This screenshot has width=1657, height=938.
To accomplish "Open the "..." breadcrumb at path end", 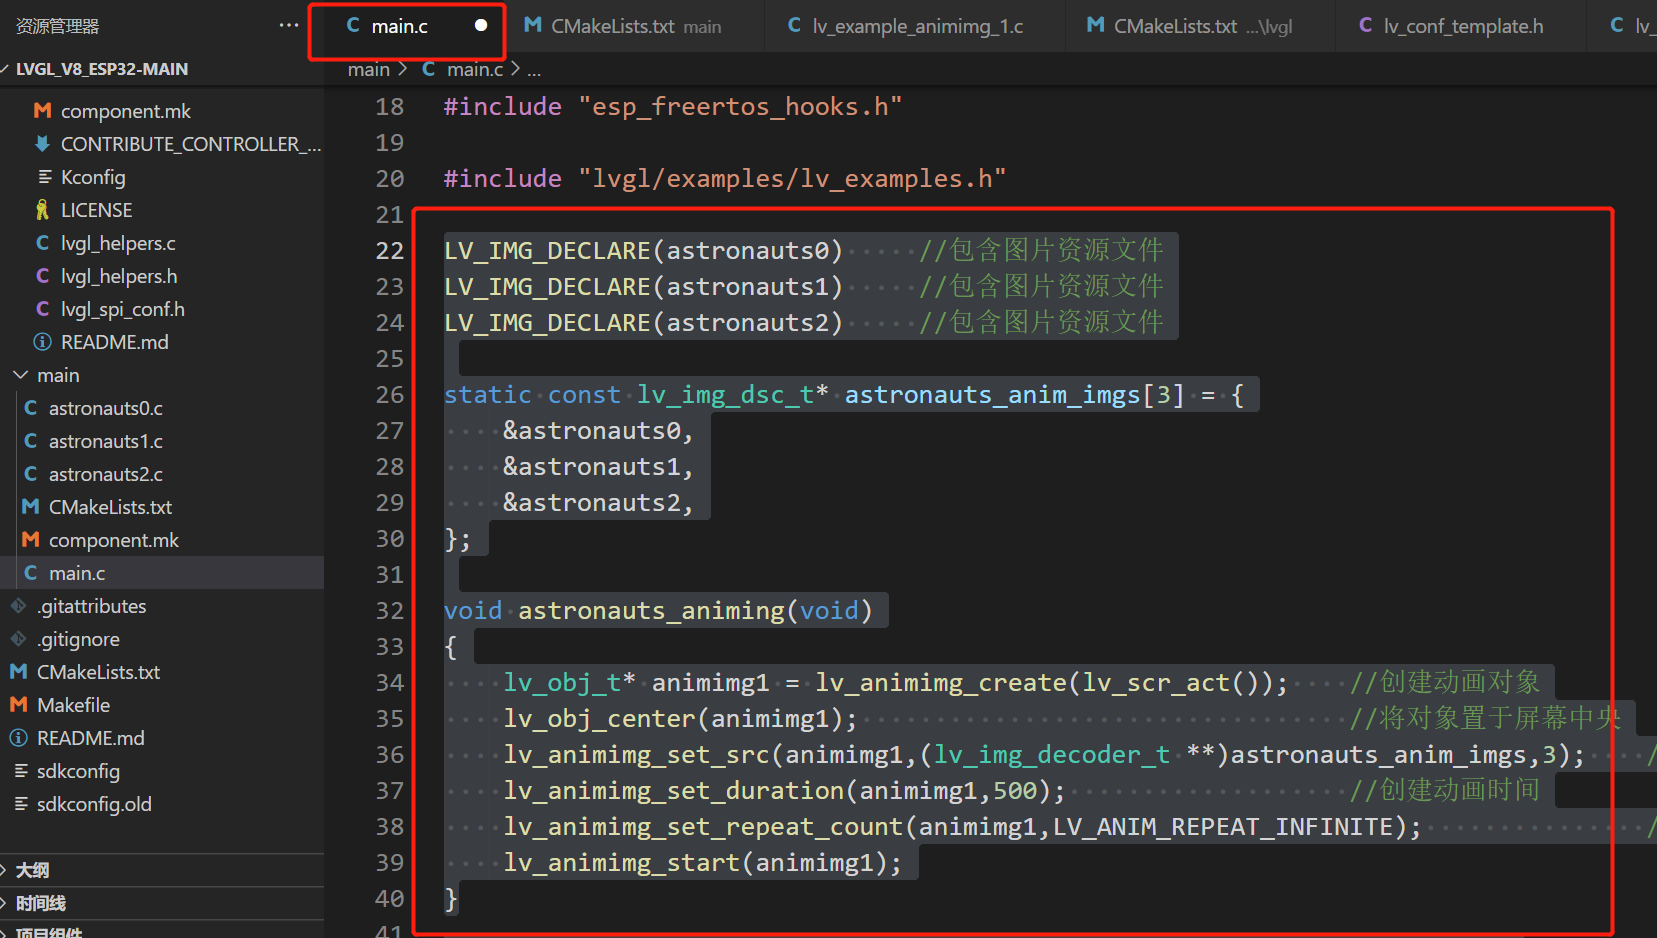I will [x=534, y=68].
